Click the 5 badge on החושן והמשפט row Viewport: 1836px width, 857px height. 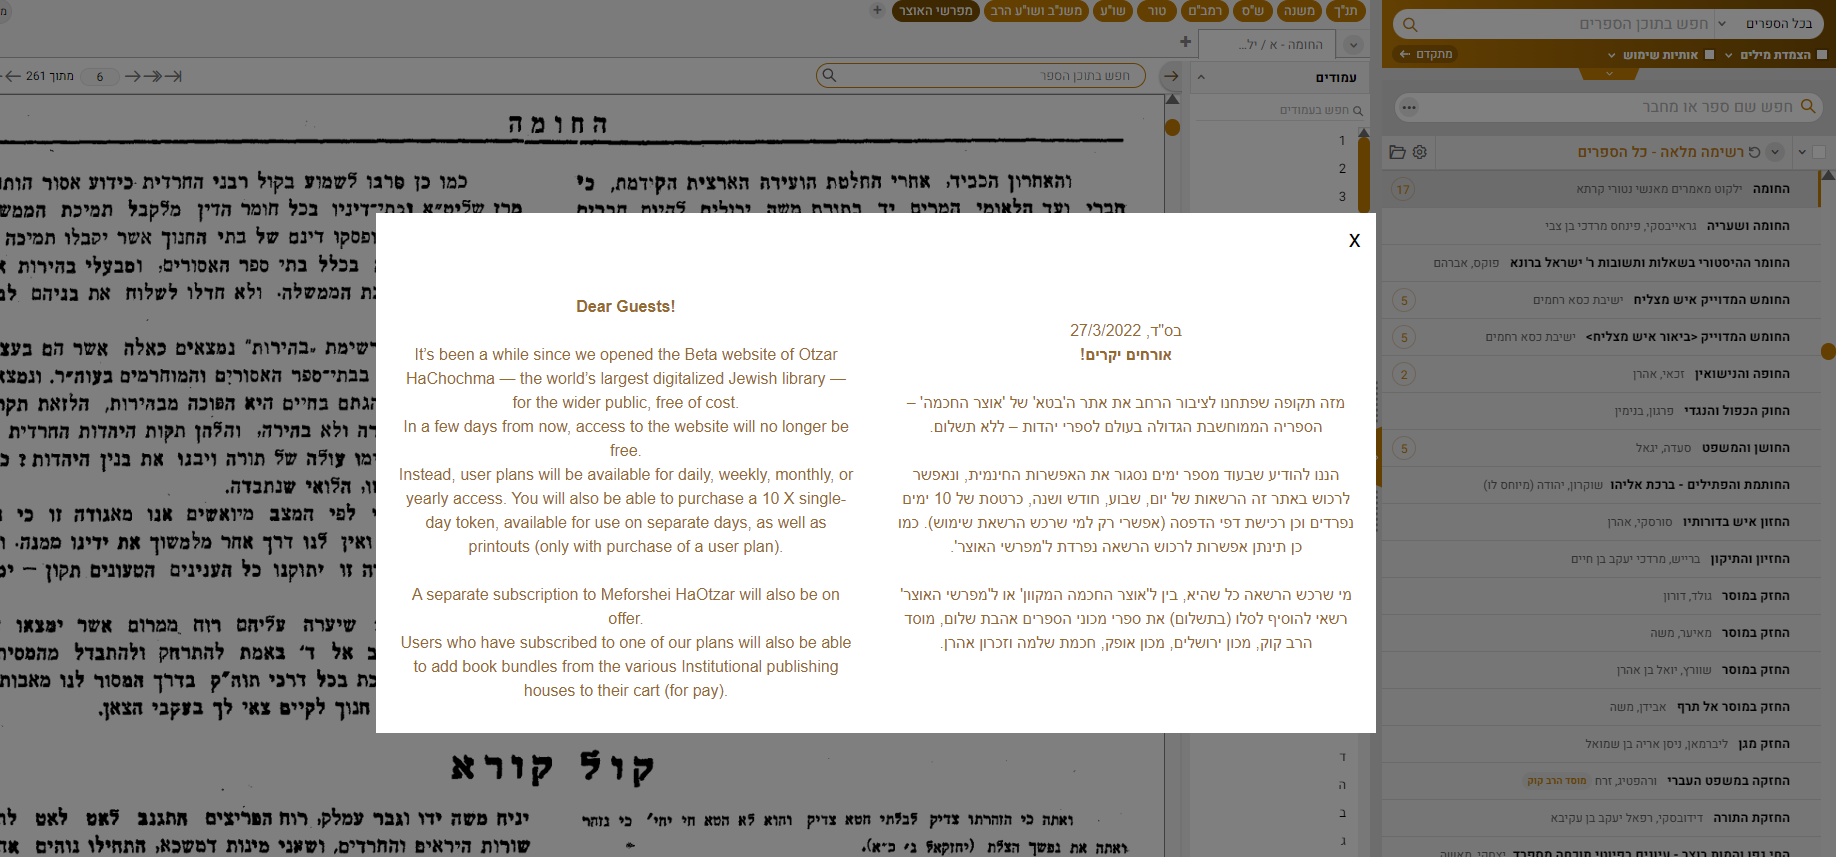pos(1404,448)
